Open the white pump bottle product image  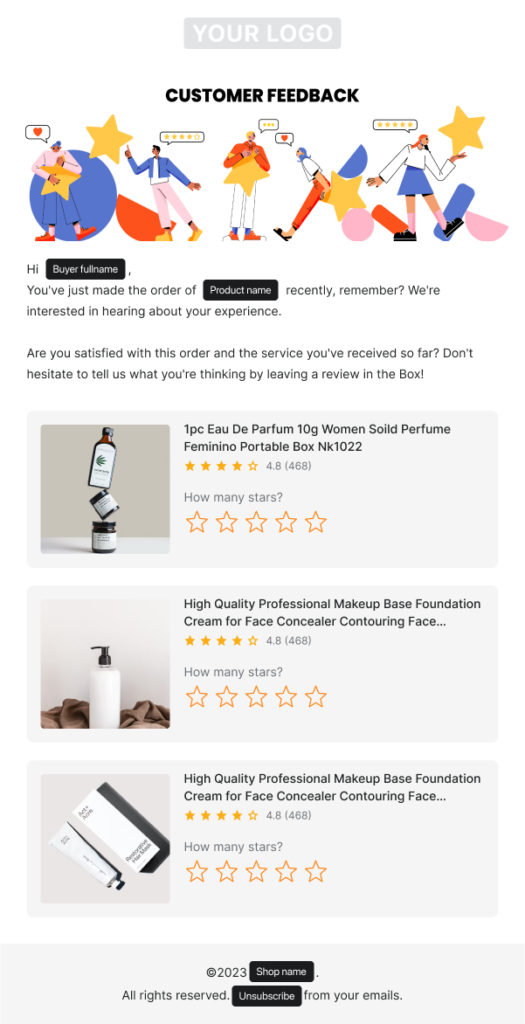pyautogui.click(x=105, y=664)
